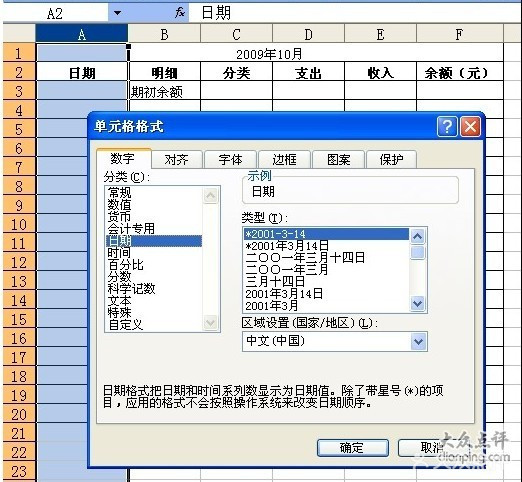Screen dimensions: 522x482
Task: Switch to the 边框 tab
Action: point(284,160)
